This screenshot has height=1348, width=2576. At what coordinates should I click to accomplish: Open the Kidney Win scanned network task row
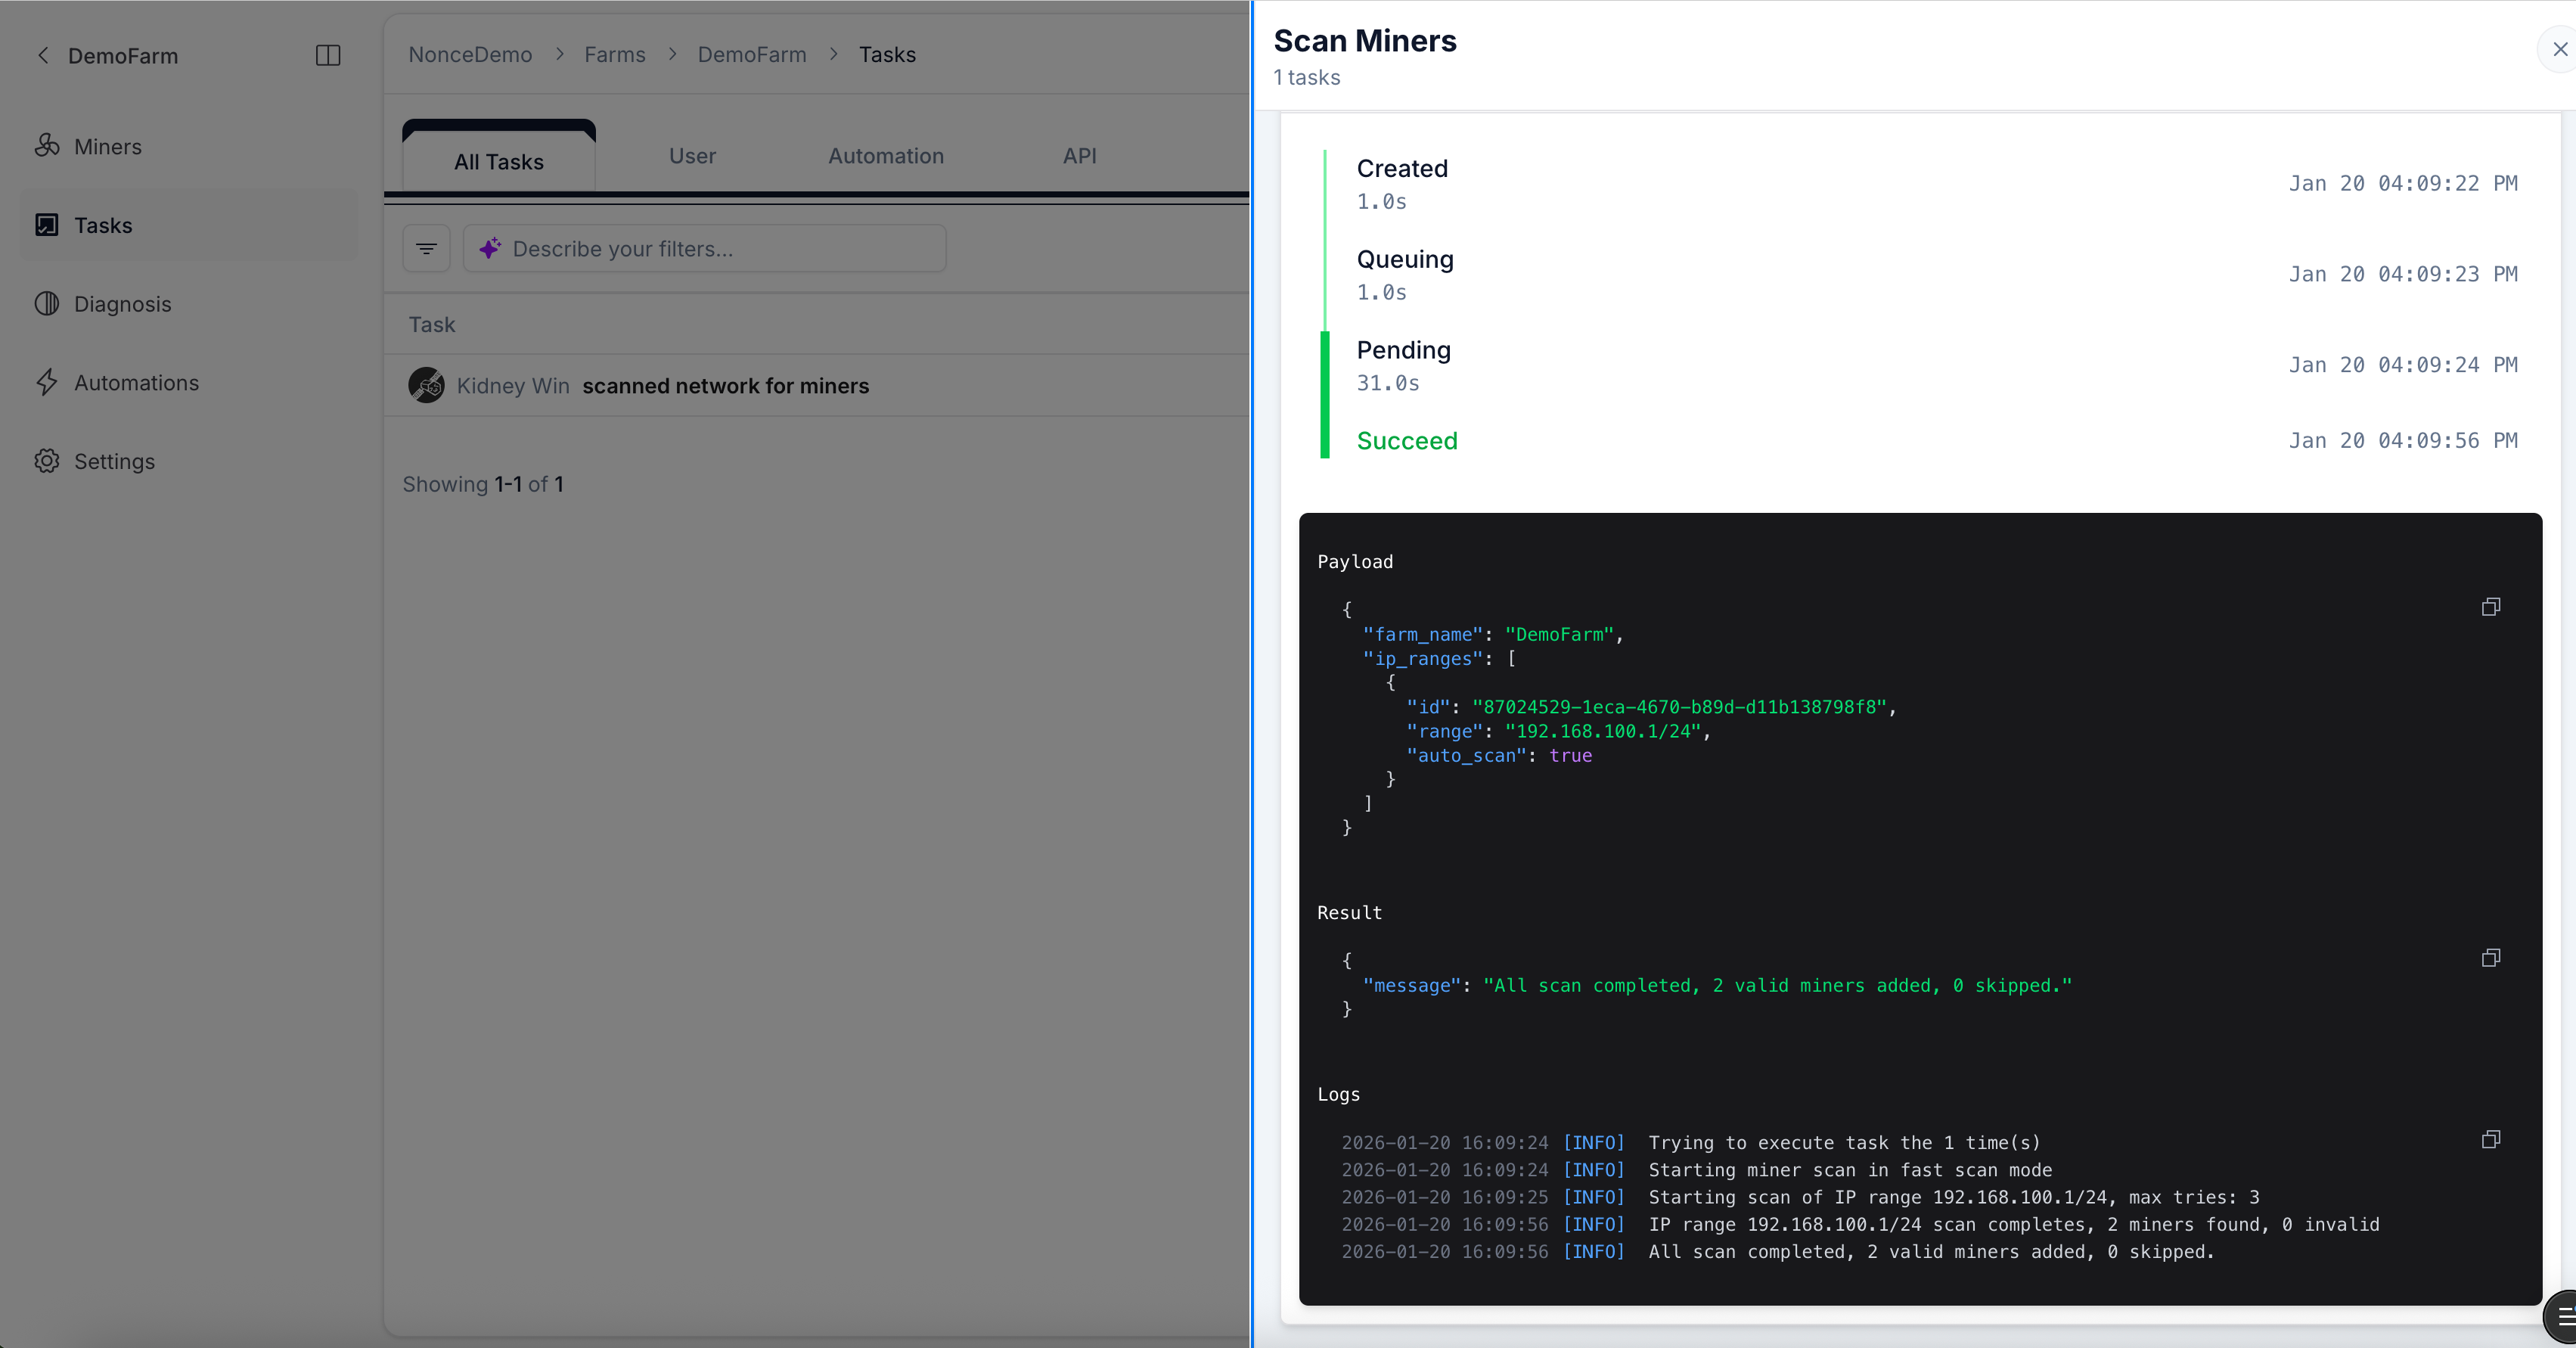coord(725,386)
